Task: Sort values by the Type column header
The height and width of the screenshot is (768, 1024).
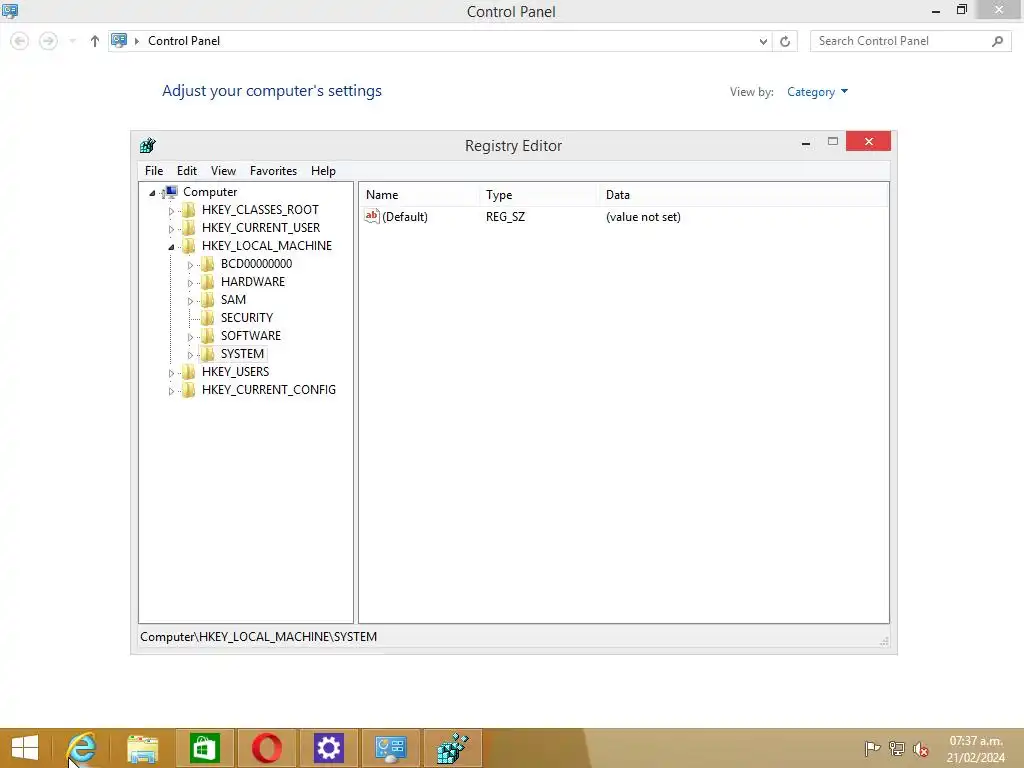Action: click(539, 195)
